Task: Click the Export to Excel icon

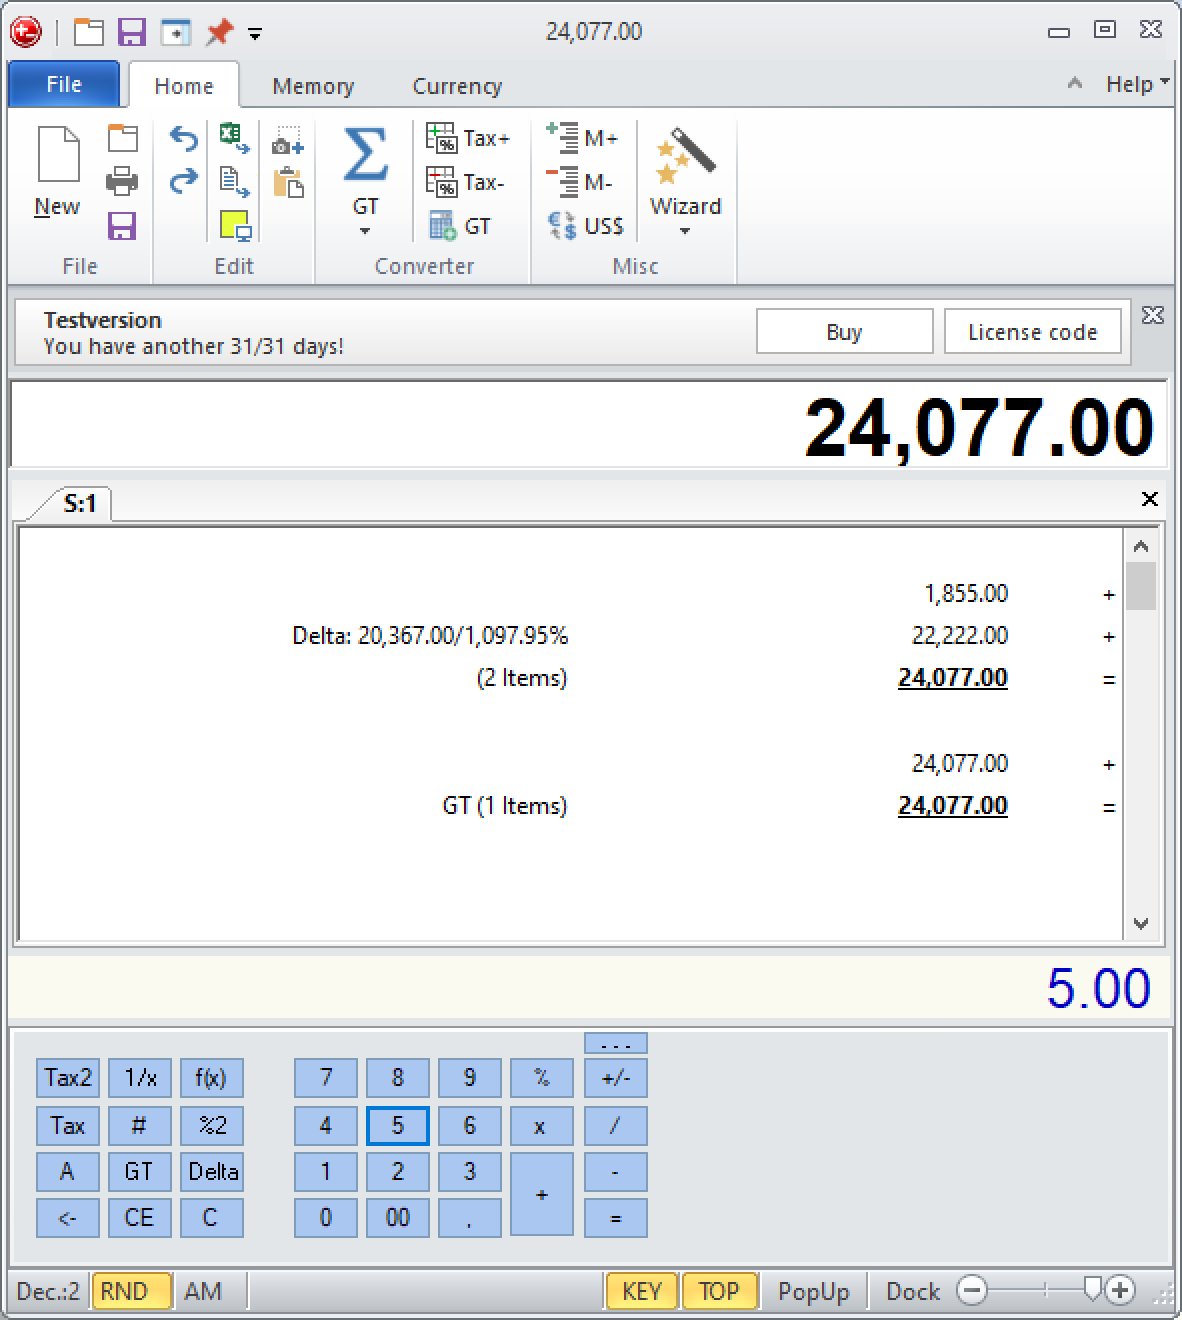Action: tap(235, 138)
